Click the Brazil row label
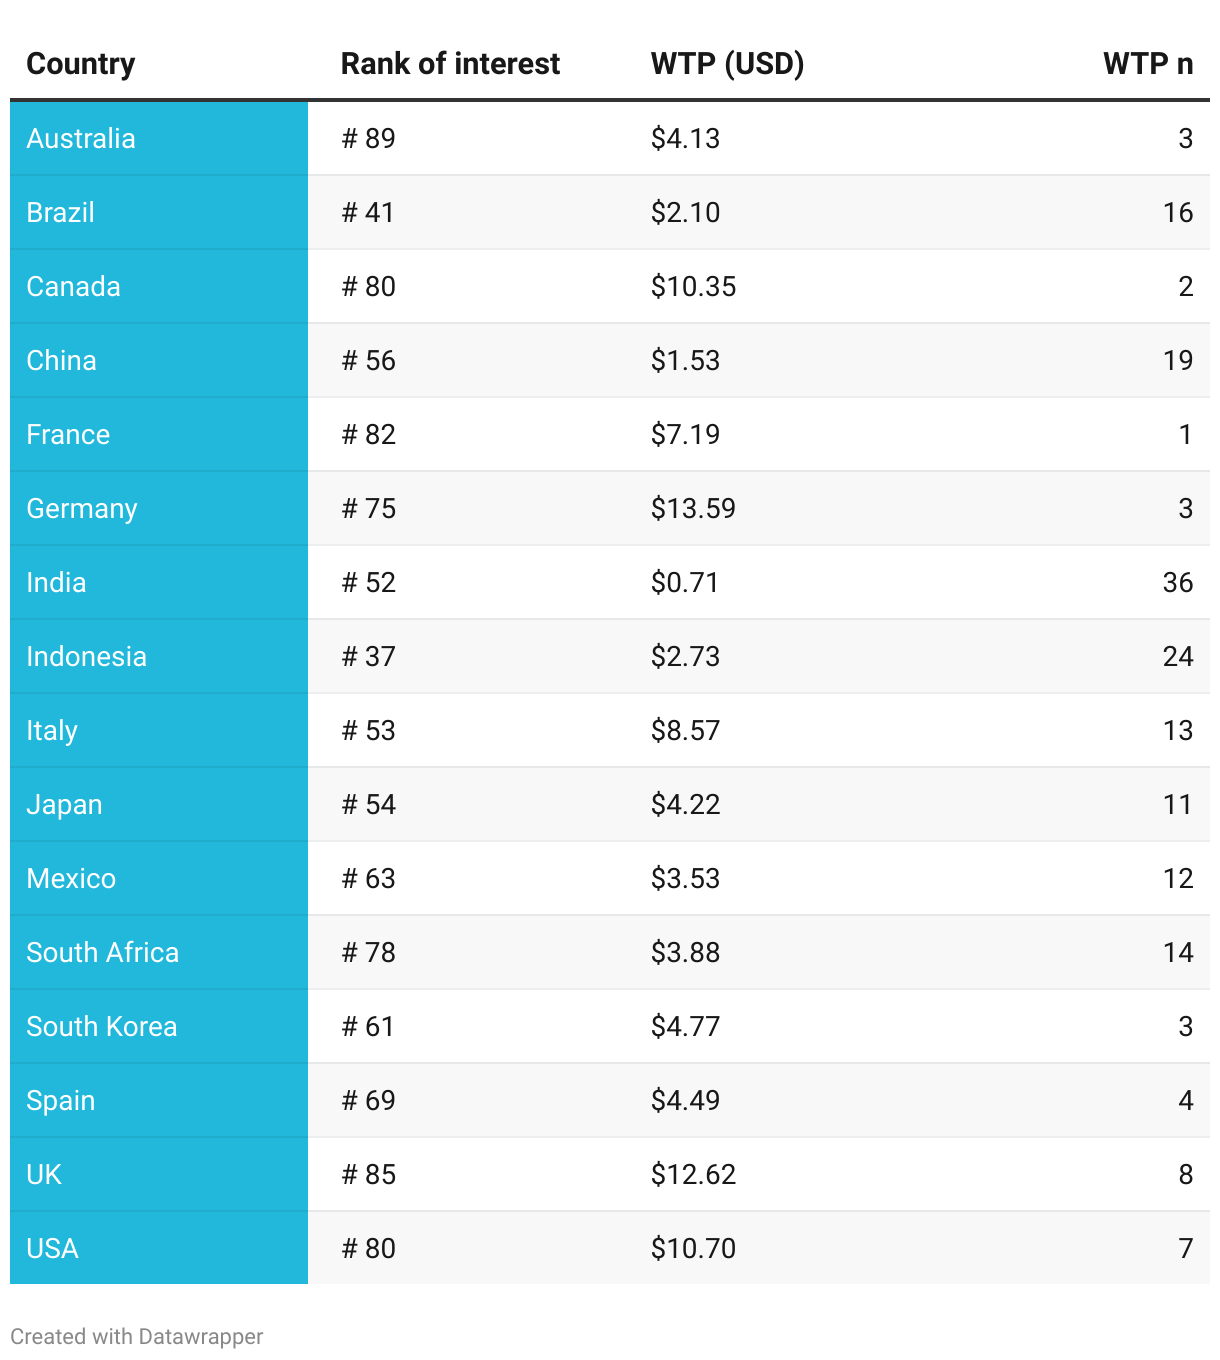The width and height of the screenshot is (1220, 1360). [61, 212]
